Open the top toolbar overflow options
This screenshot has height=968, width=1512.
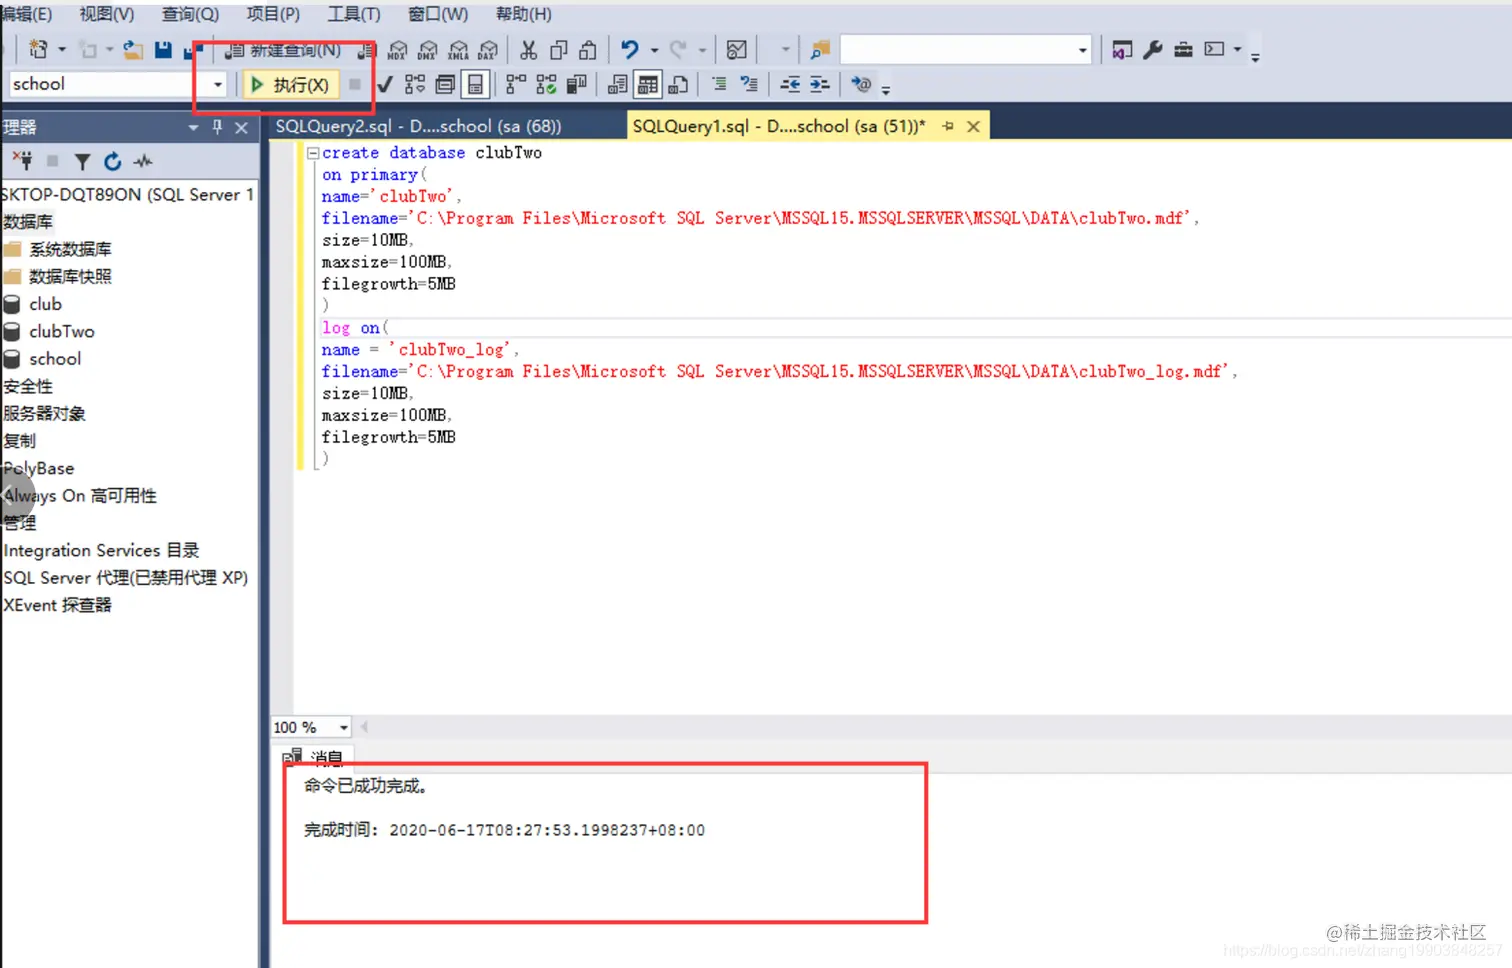(x=1255, y=56)
